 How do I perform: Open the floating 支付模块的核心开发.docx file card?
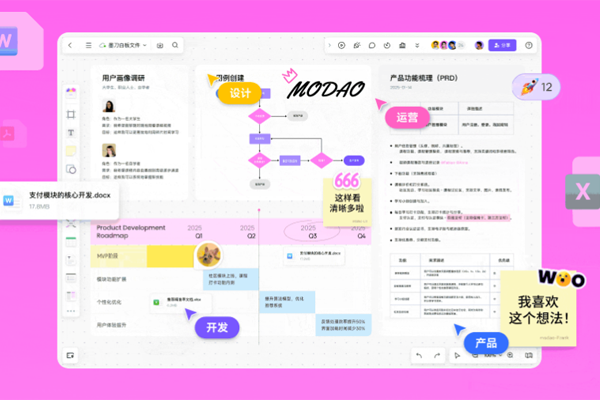(x=59, y=201)
